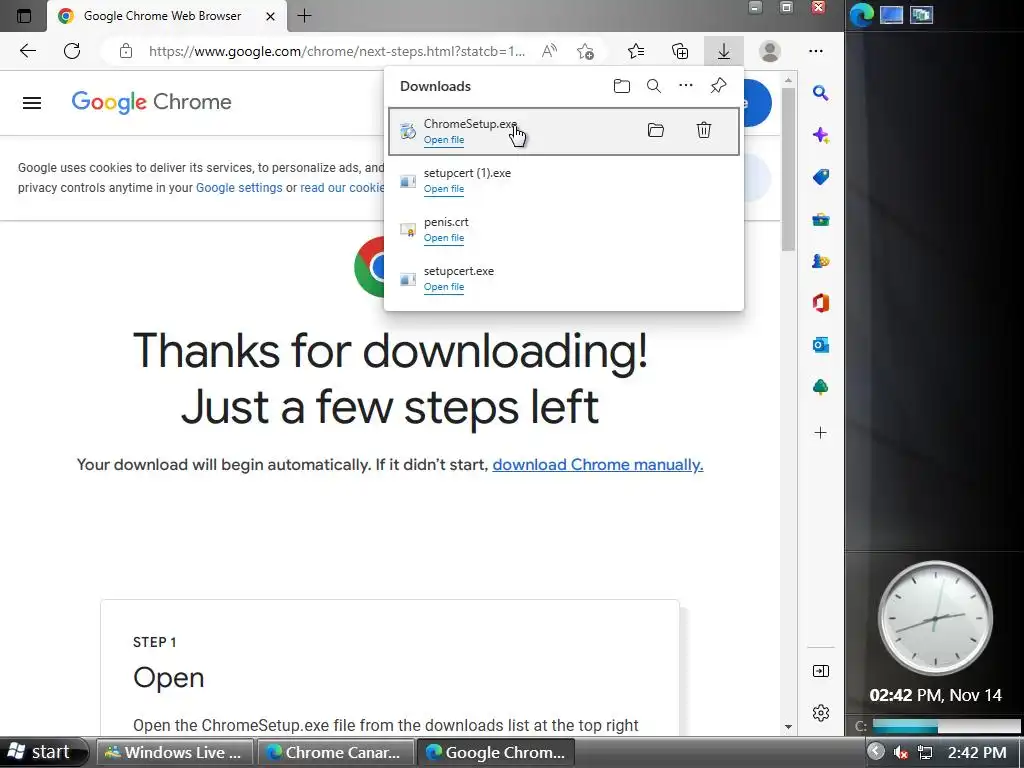Click the page scroll-down arrow
Viewport: 1024px width, 768px height.
pos(788,726)
